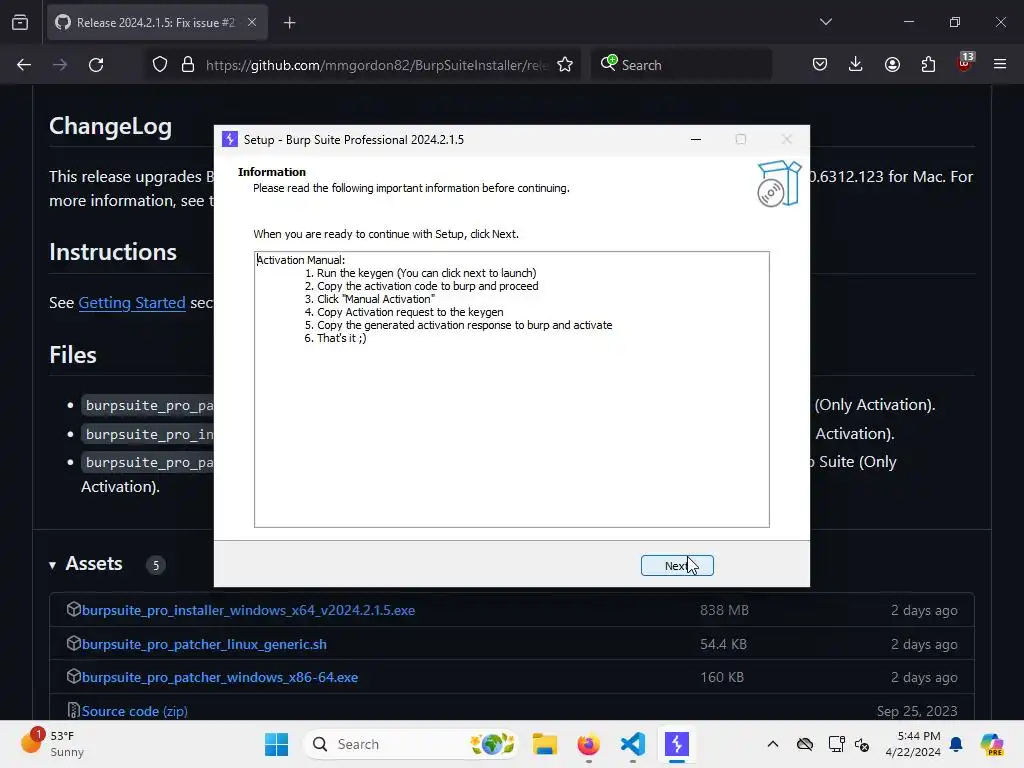Viewport: 1024px width, 768px height.
Task: Click the 838 MB size text
Action: pyautogui.click(x=724, y=610)
